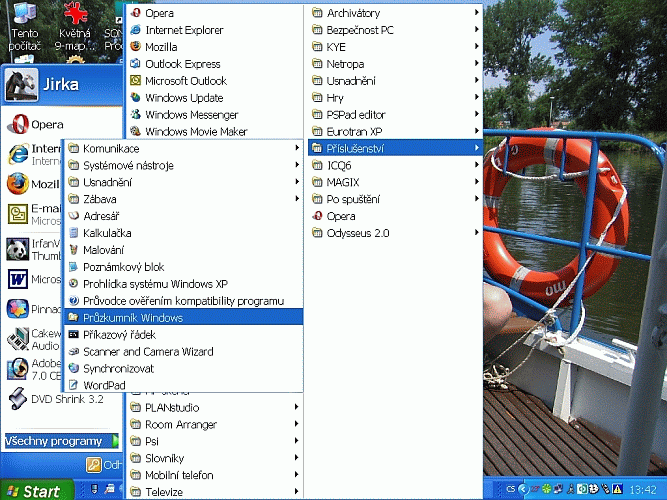Open Květná 9-map desktop shortcut
Screen dimensions: 667x500
tap(75, 26)
